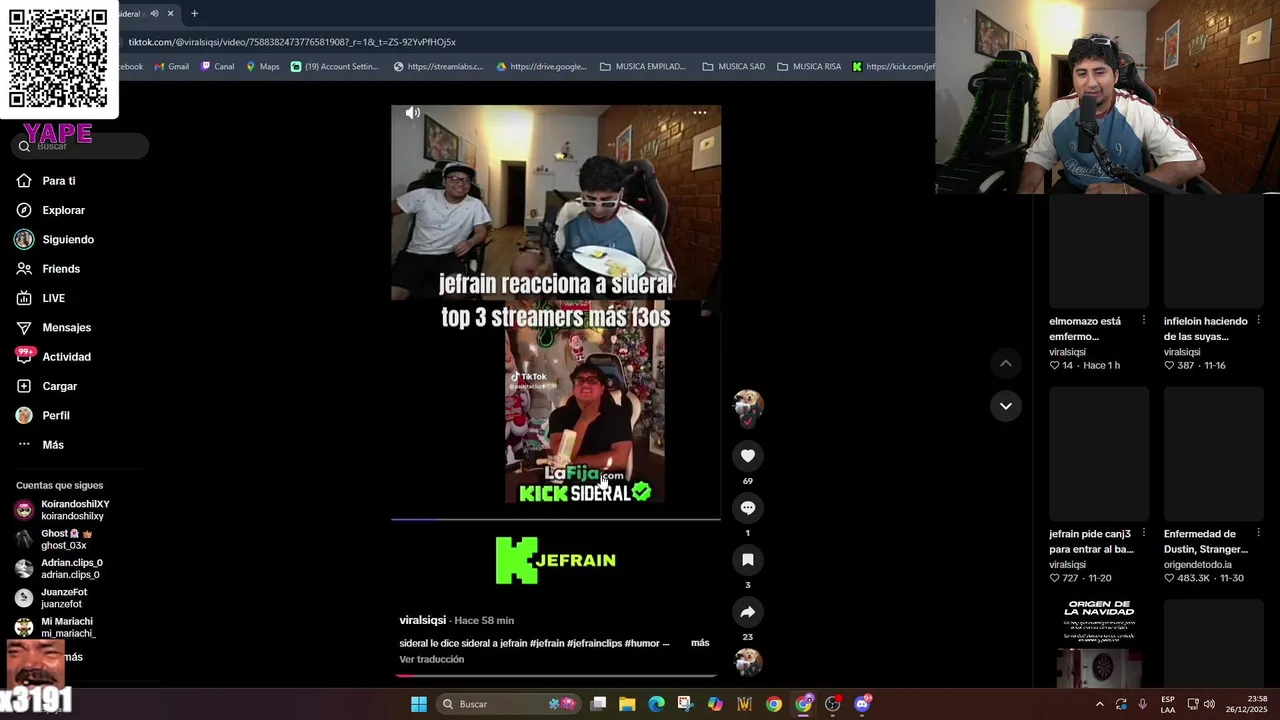This screenshot has width=1280, height=720.
Task: Expand caption with más link
Action: click(x=700, y=643)
